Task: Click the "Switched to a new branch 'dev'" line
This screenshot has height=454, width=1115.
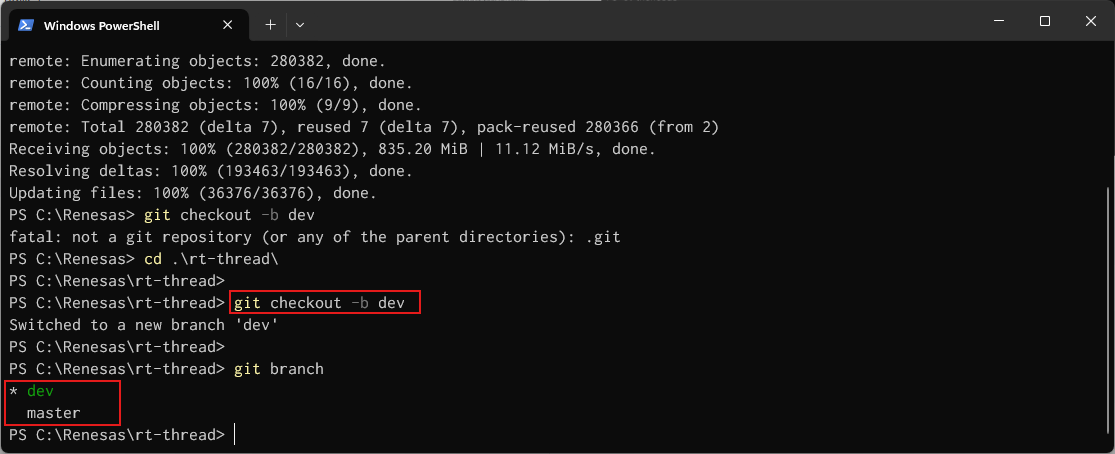Action: [x=142, y=325]
